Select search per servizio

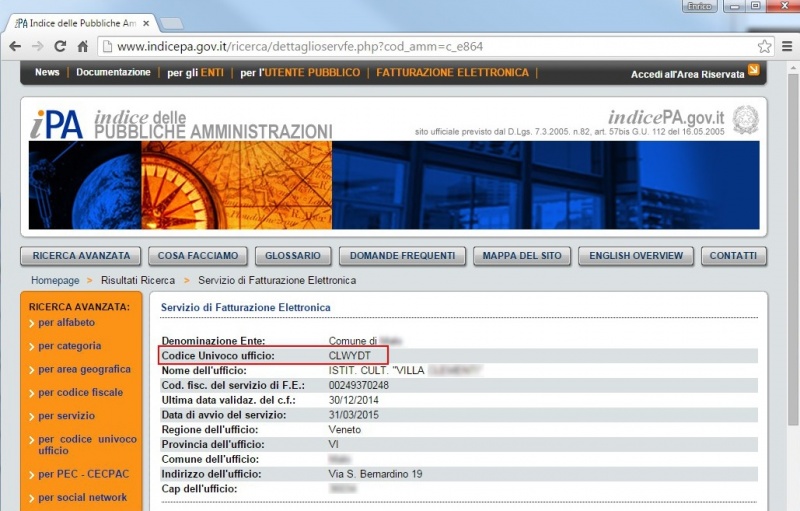66,416
